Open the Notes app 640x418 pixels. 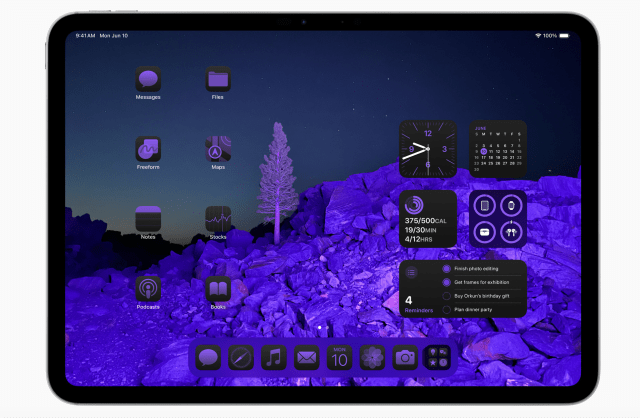(148, 219)
